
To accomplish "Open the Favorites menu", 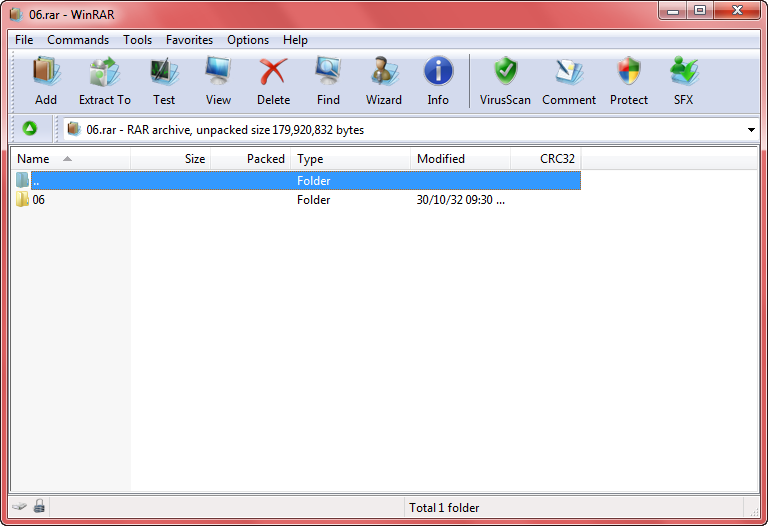I will click(189, 40).
